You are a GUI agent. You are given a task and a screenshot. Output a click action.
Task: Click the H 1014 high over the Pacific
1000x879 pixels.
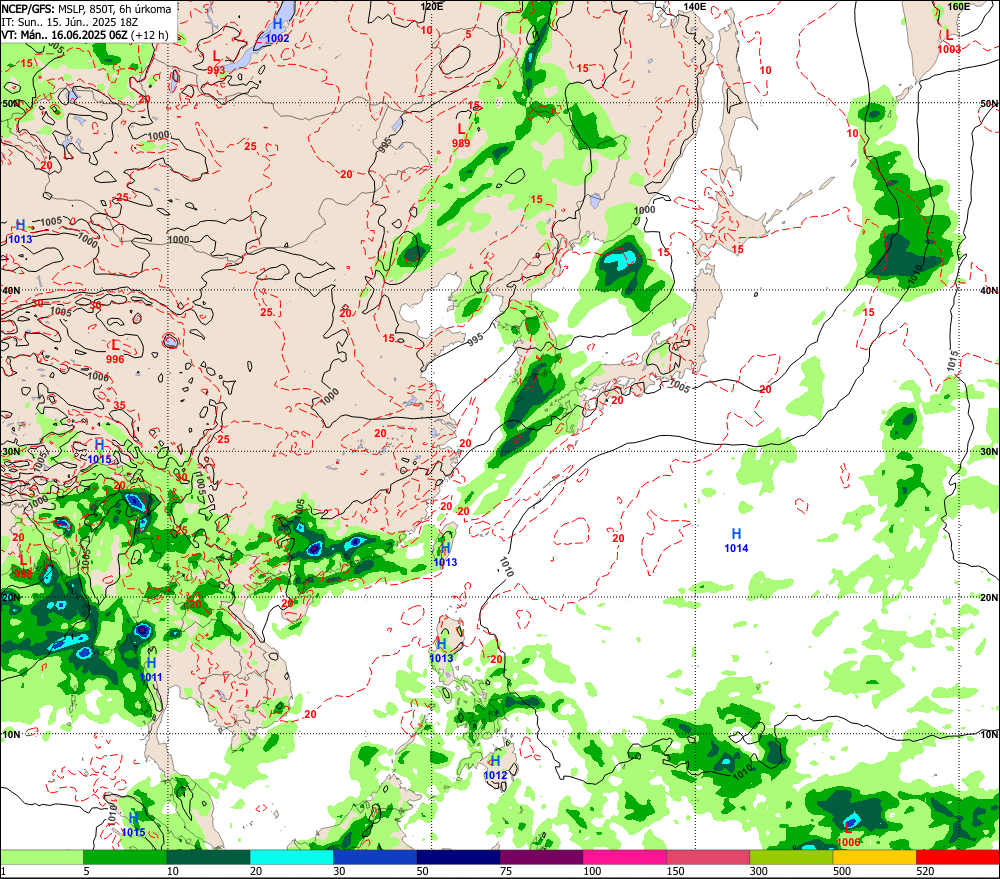coord(736,540)
